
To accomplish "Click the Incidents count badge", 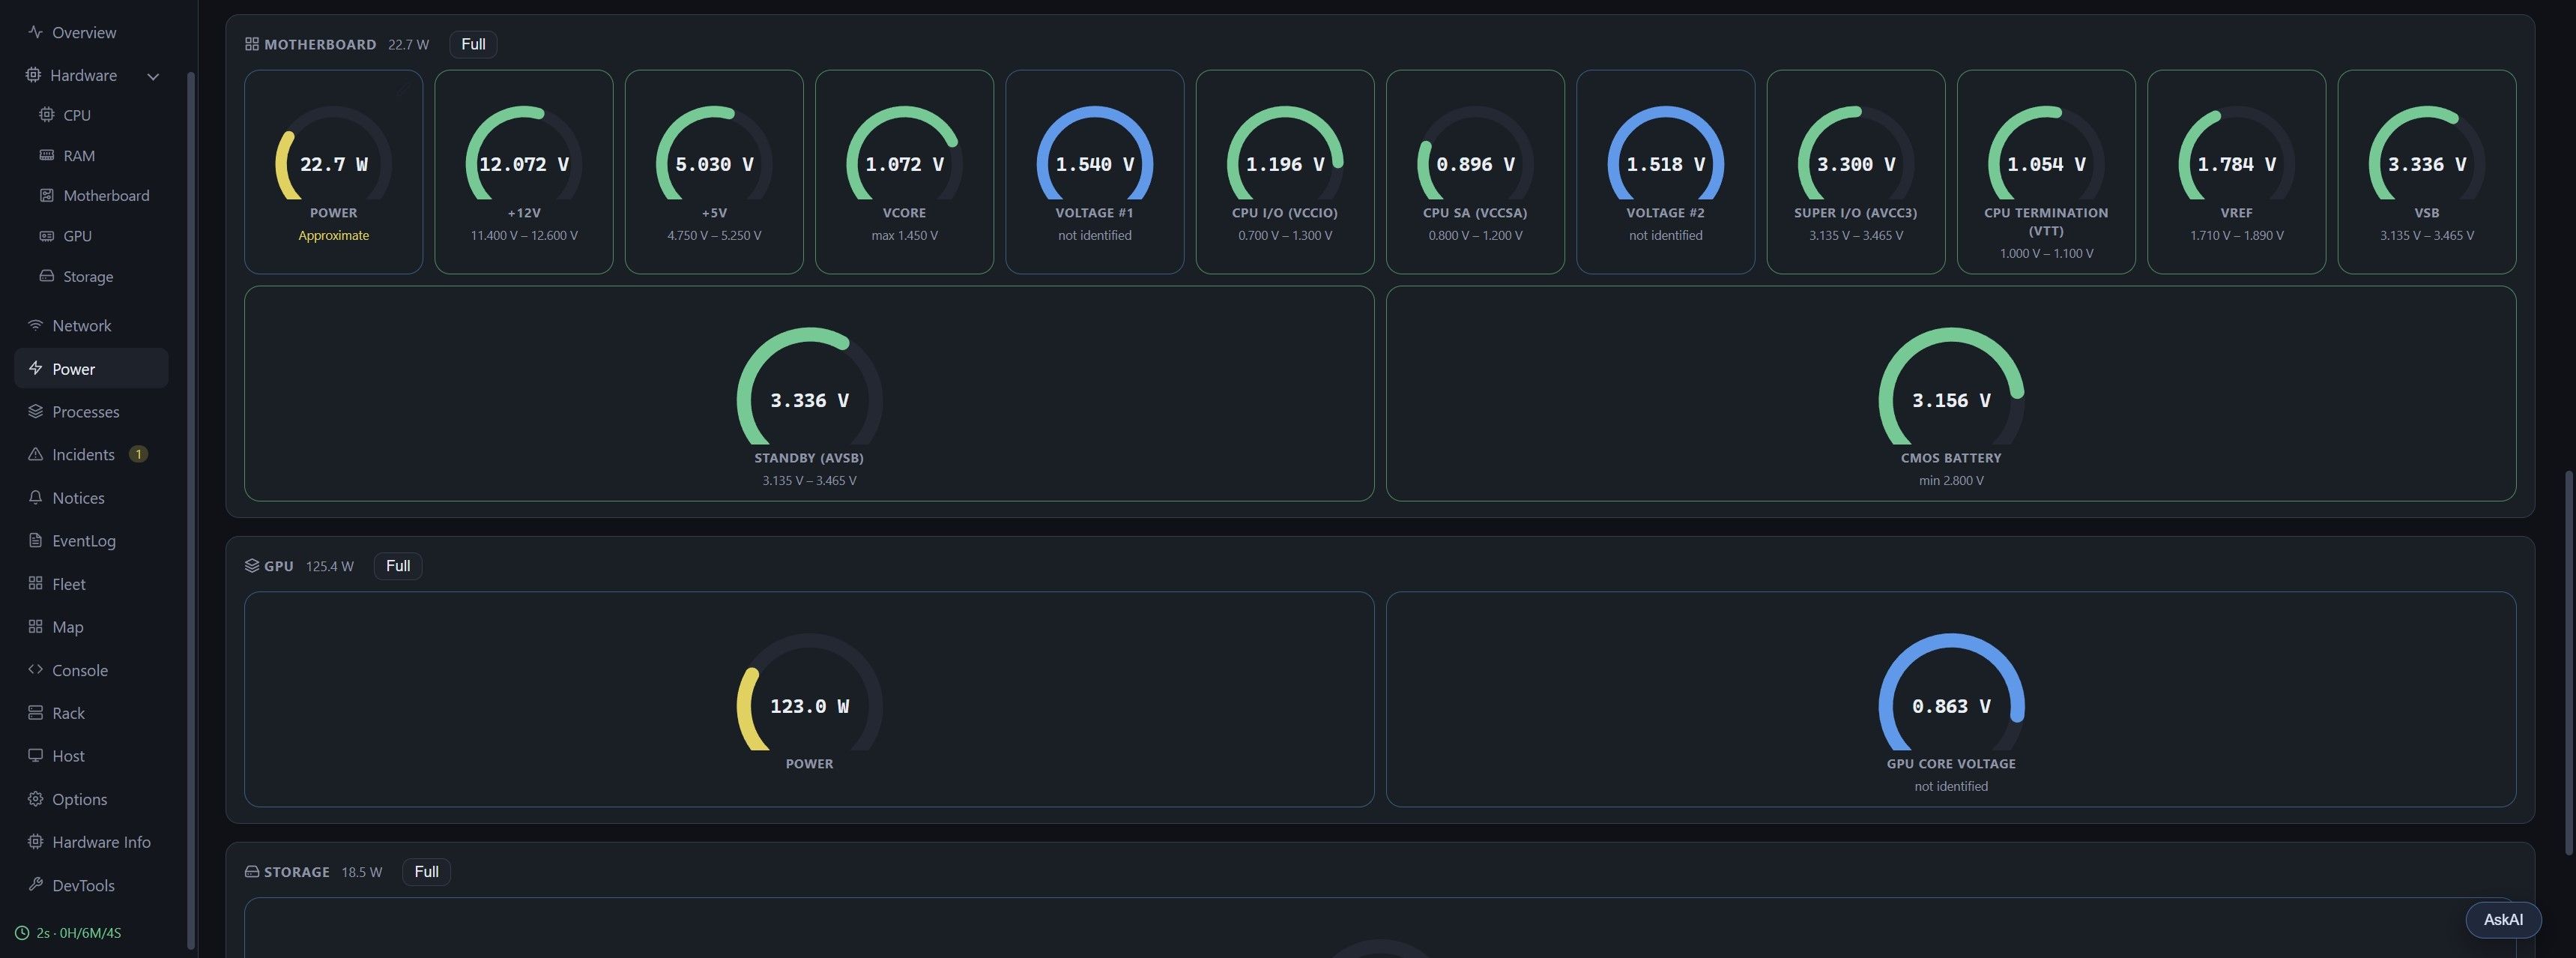I will [138, 454].
